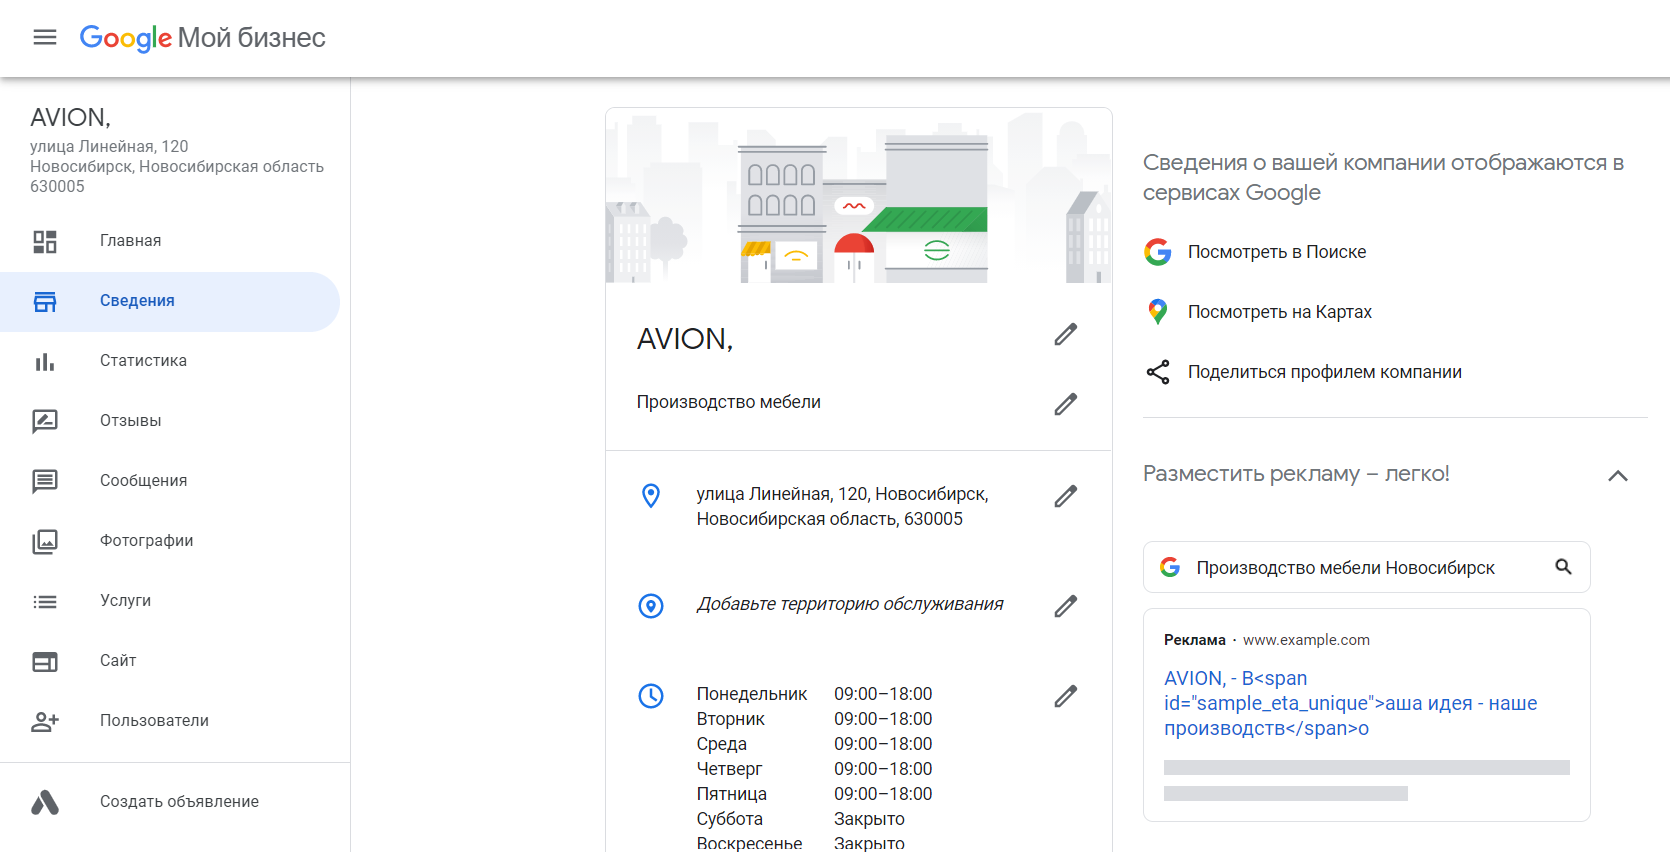1670x852 pixels.
Task: Click the Главная dashboard icon
Action: 45,241
